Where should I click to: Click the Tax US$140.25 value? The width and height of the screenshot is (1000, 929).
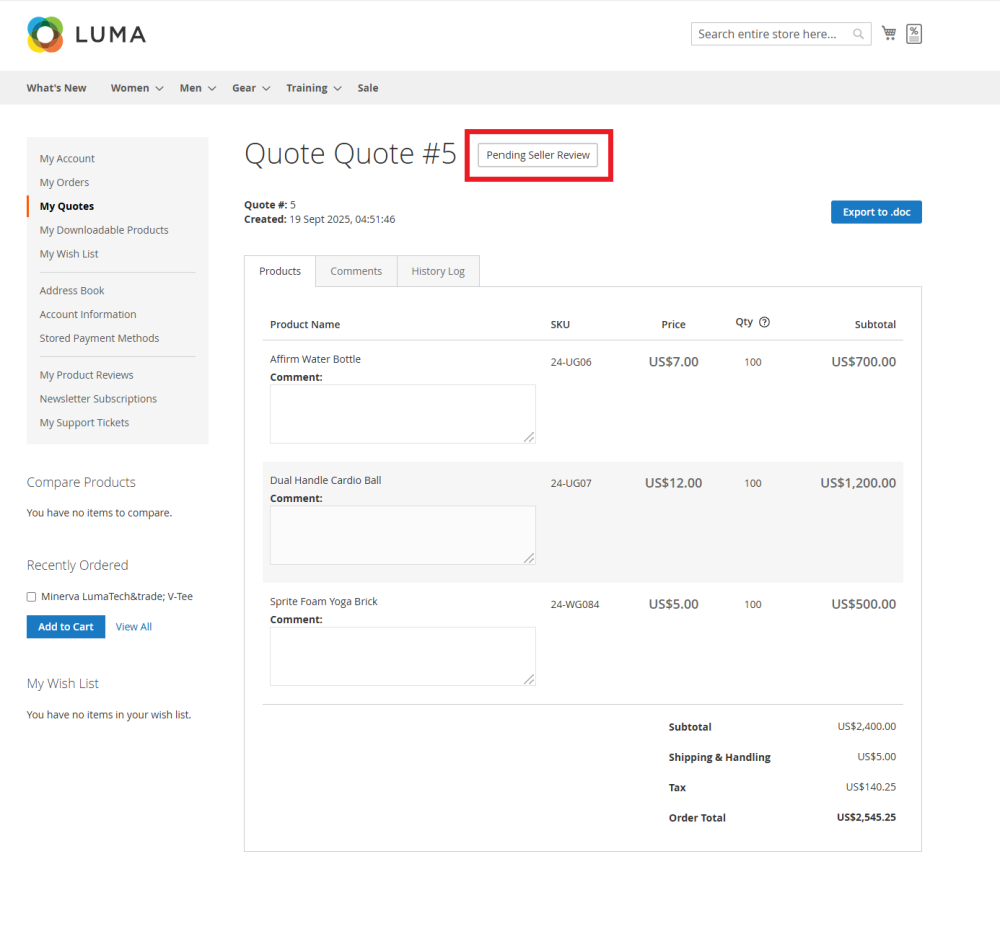[x=871, y=787]
